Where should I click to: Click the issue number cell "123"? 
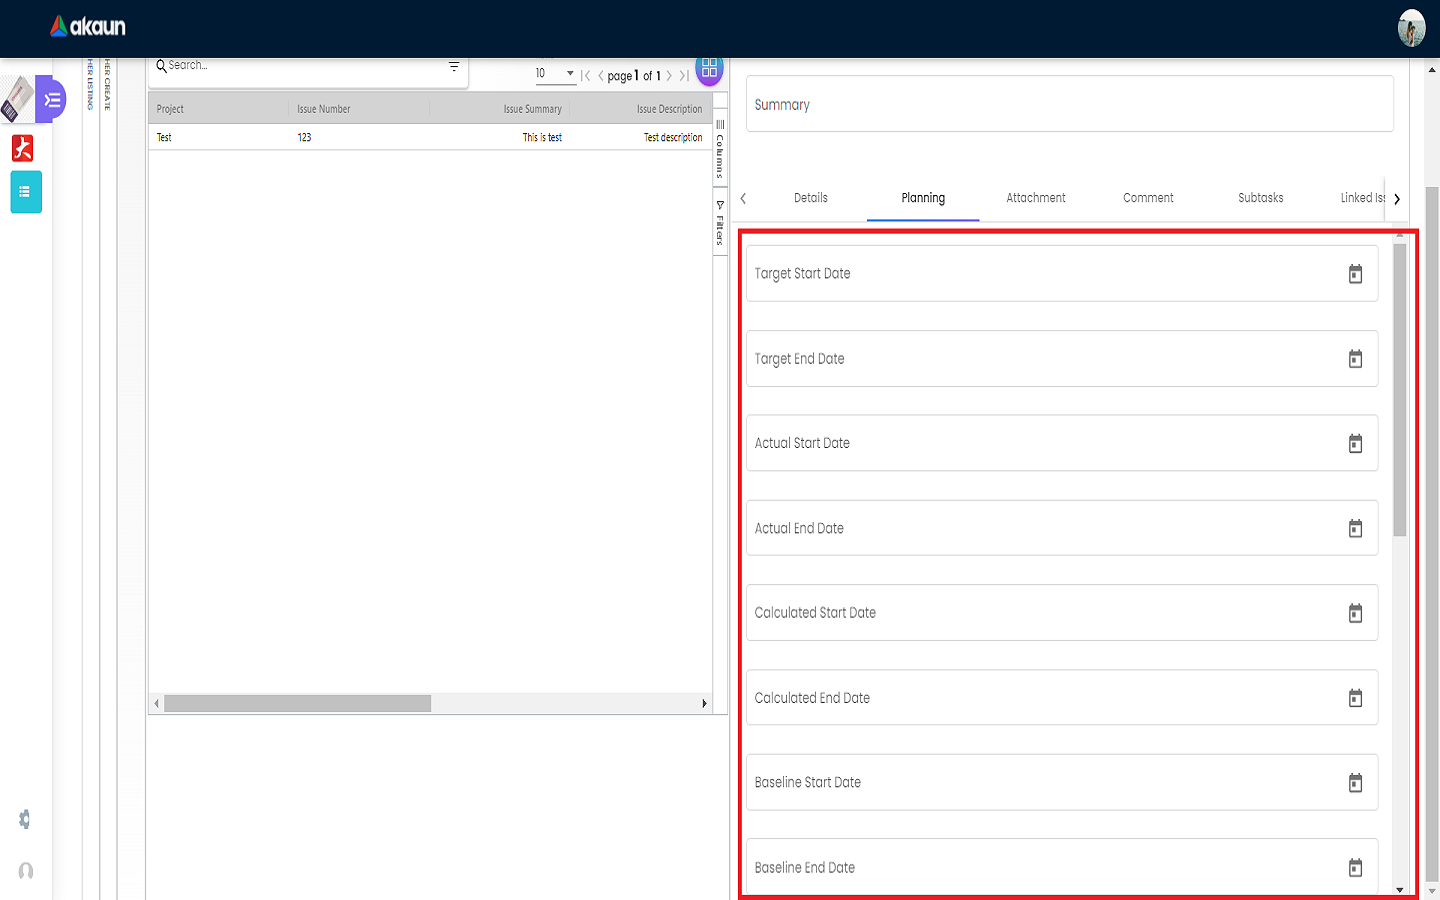click(x=359, y=137)
